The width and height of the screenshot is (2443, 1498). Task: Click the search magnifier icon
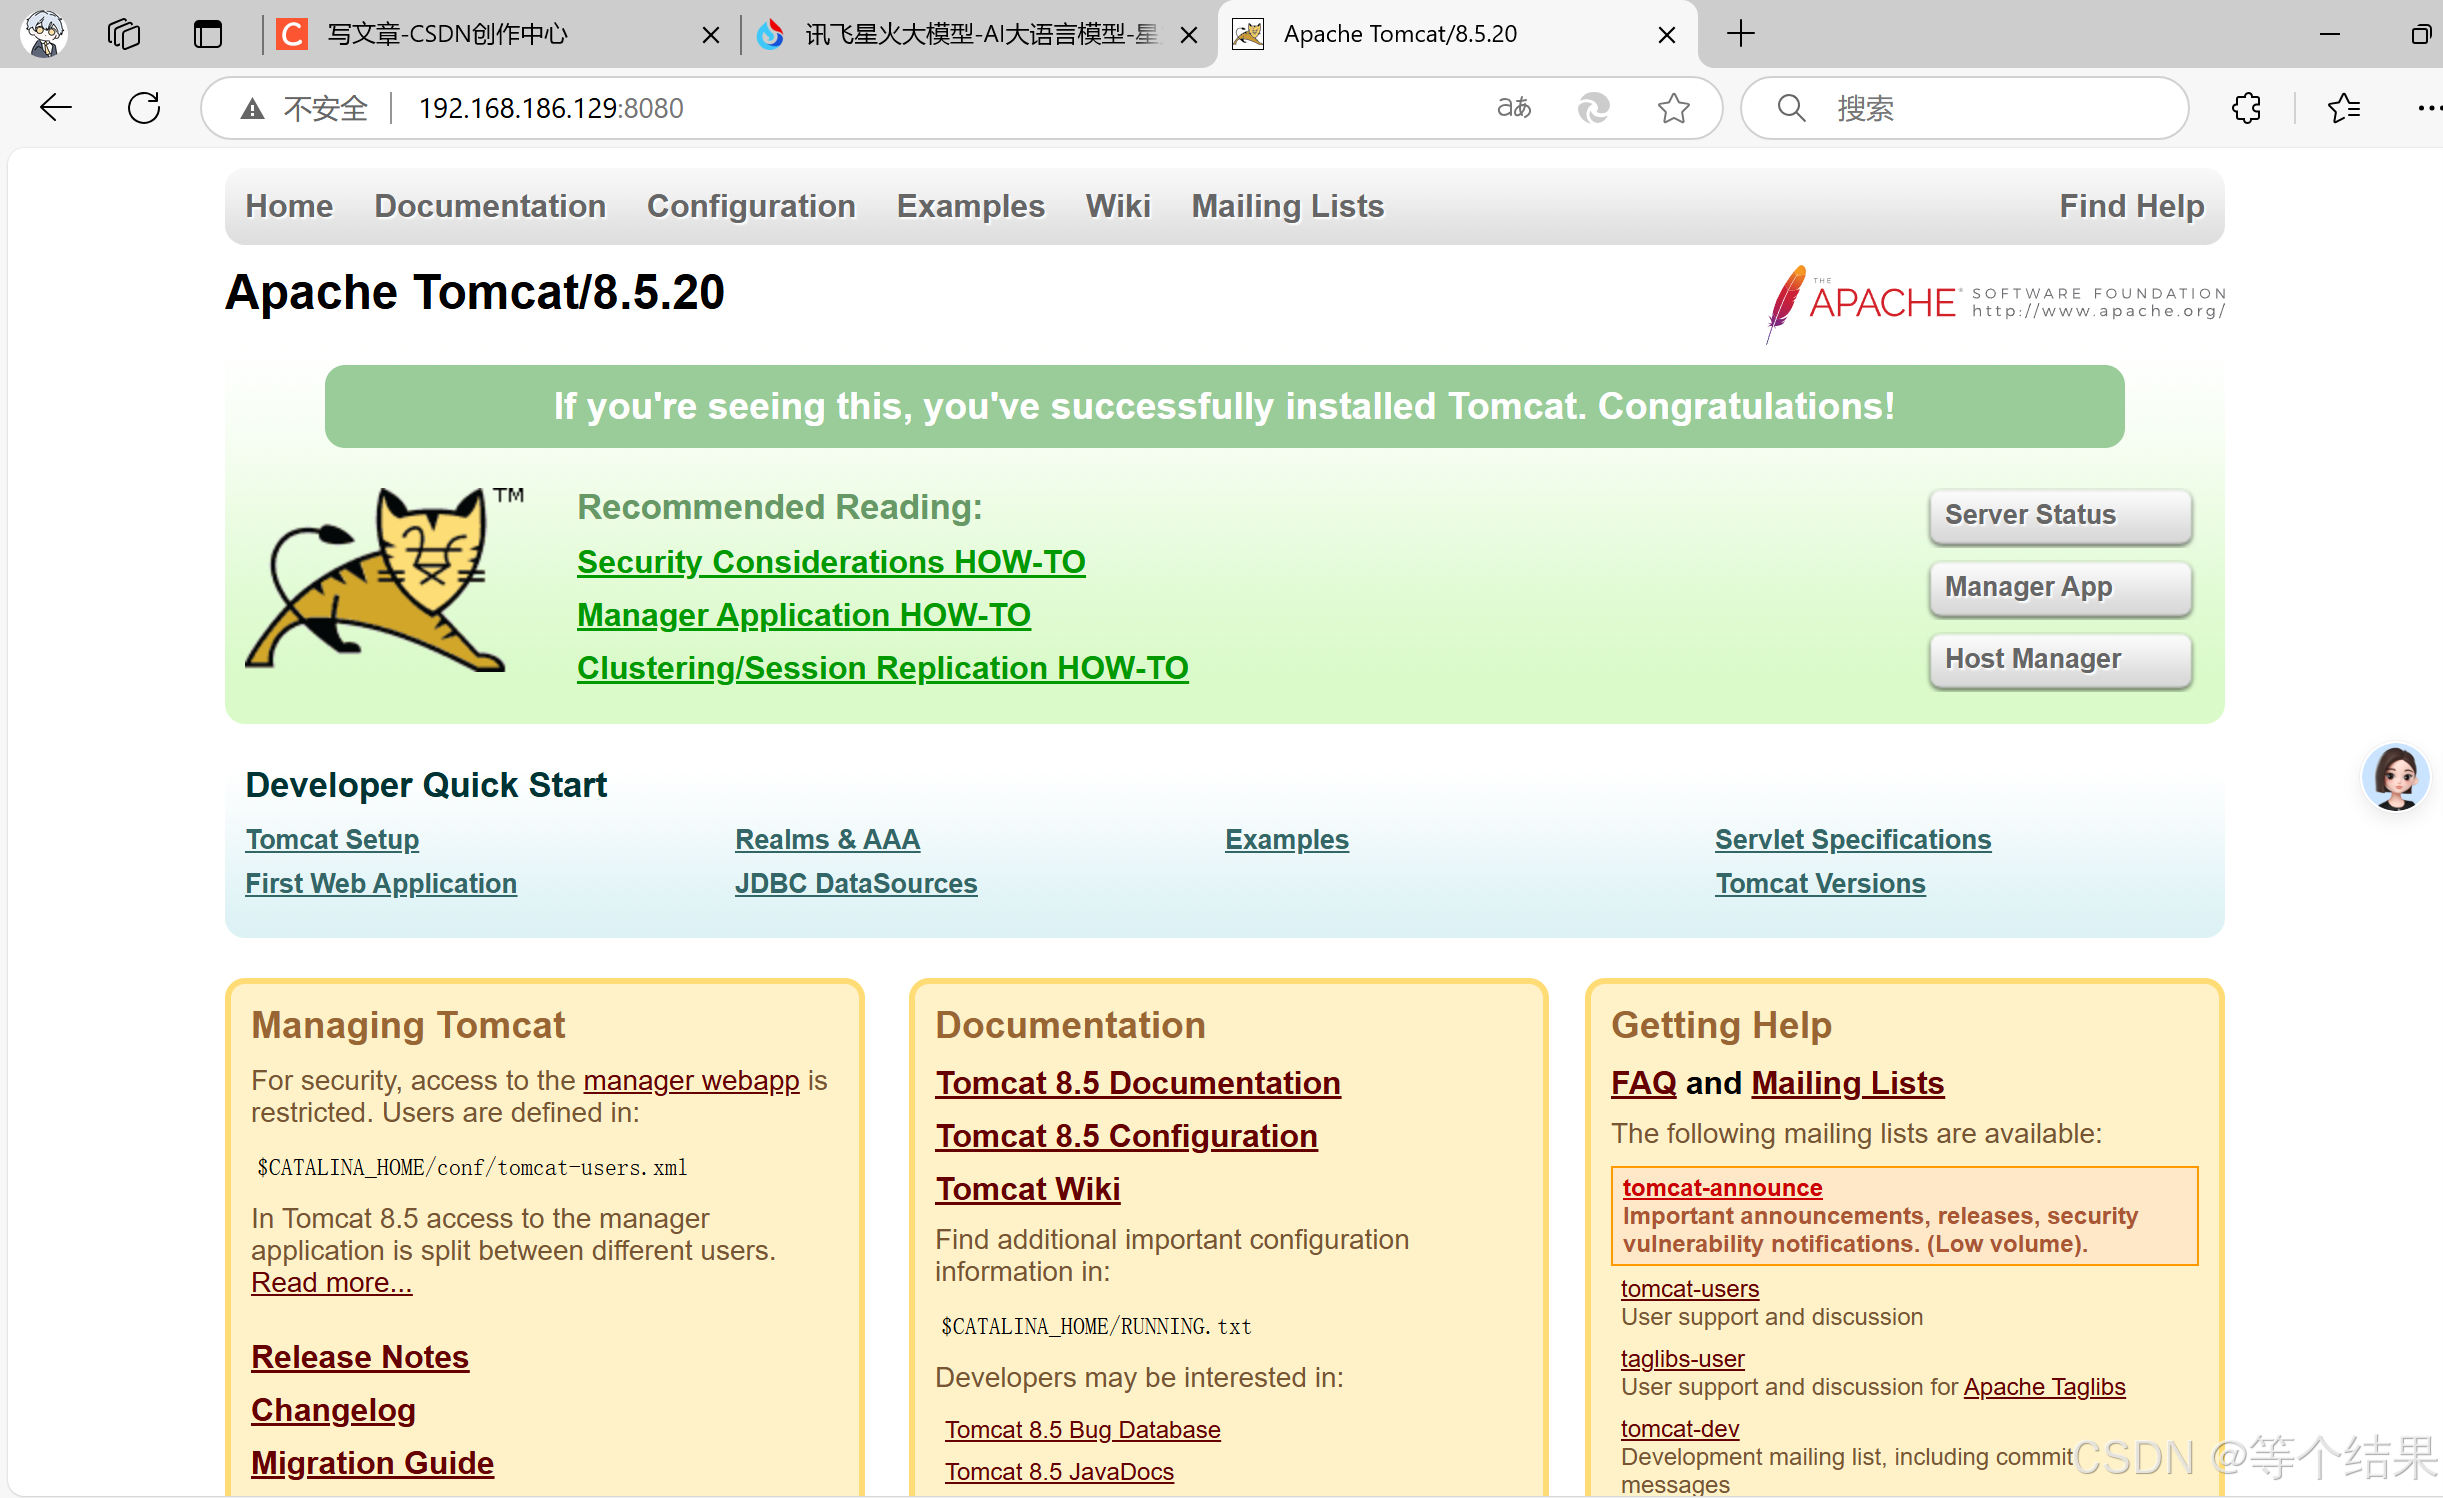(x=1791, y=107)
